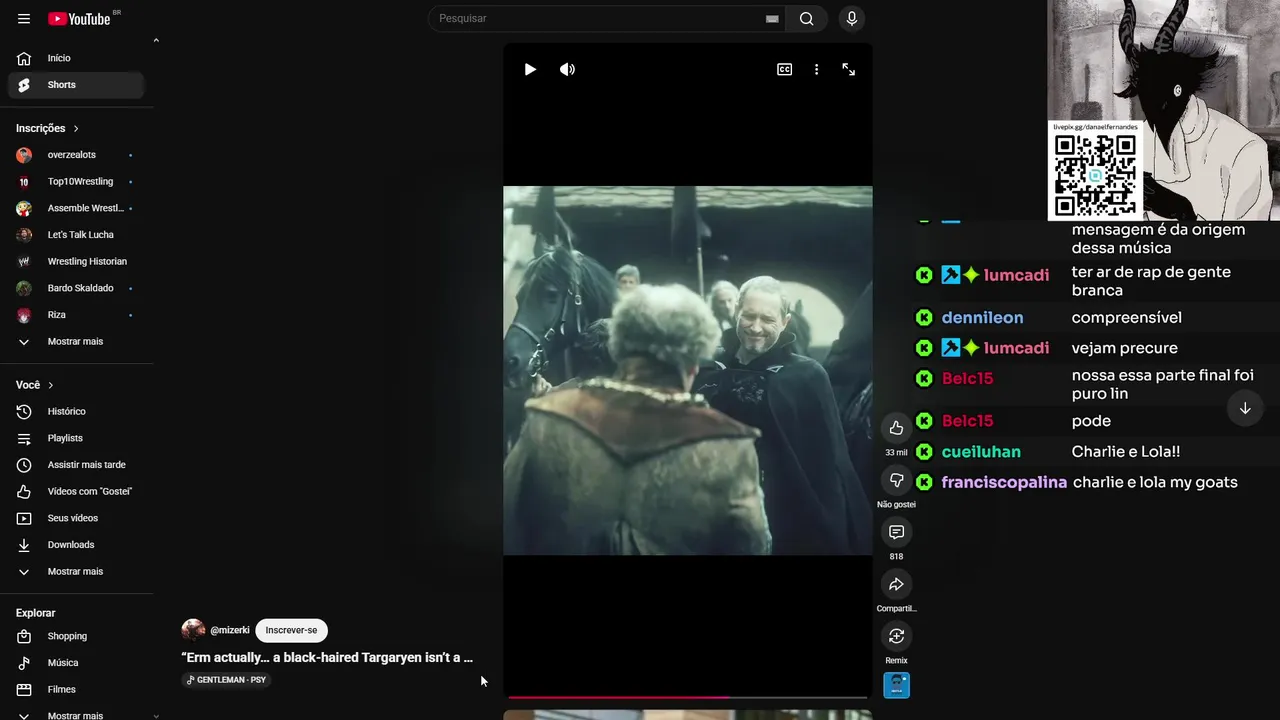
Task: Expand Mostrar mais under subscriptions
Action: (76, 342)
